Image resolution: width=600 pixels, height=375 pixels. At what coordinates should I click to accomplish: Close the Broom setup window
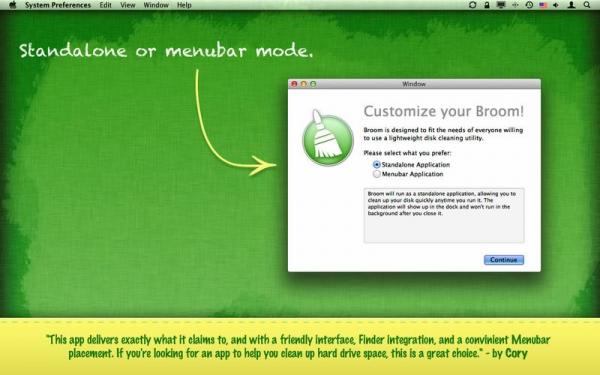[x=294, y=84]
